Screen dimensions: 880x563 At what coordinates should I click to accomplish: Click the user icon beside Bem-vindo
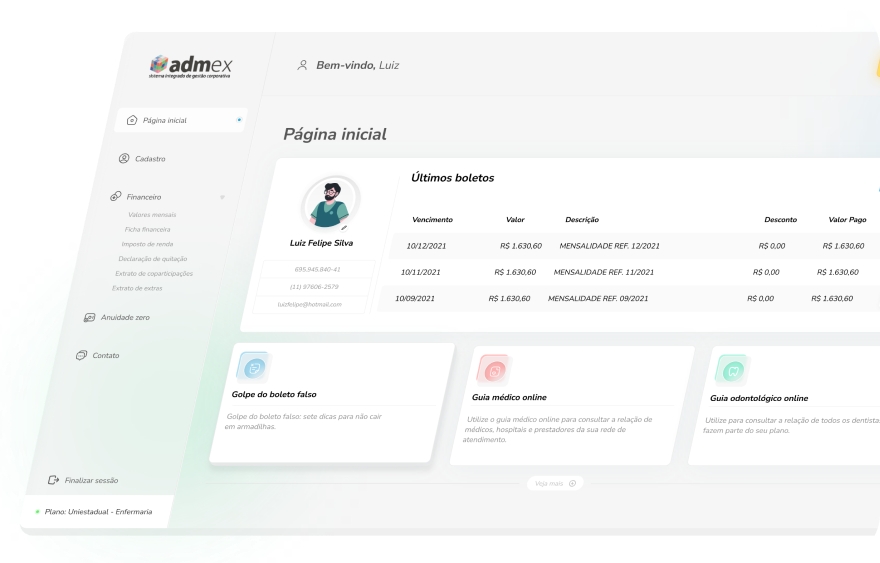(302, 65)
